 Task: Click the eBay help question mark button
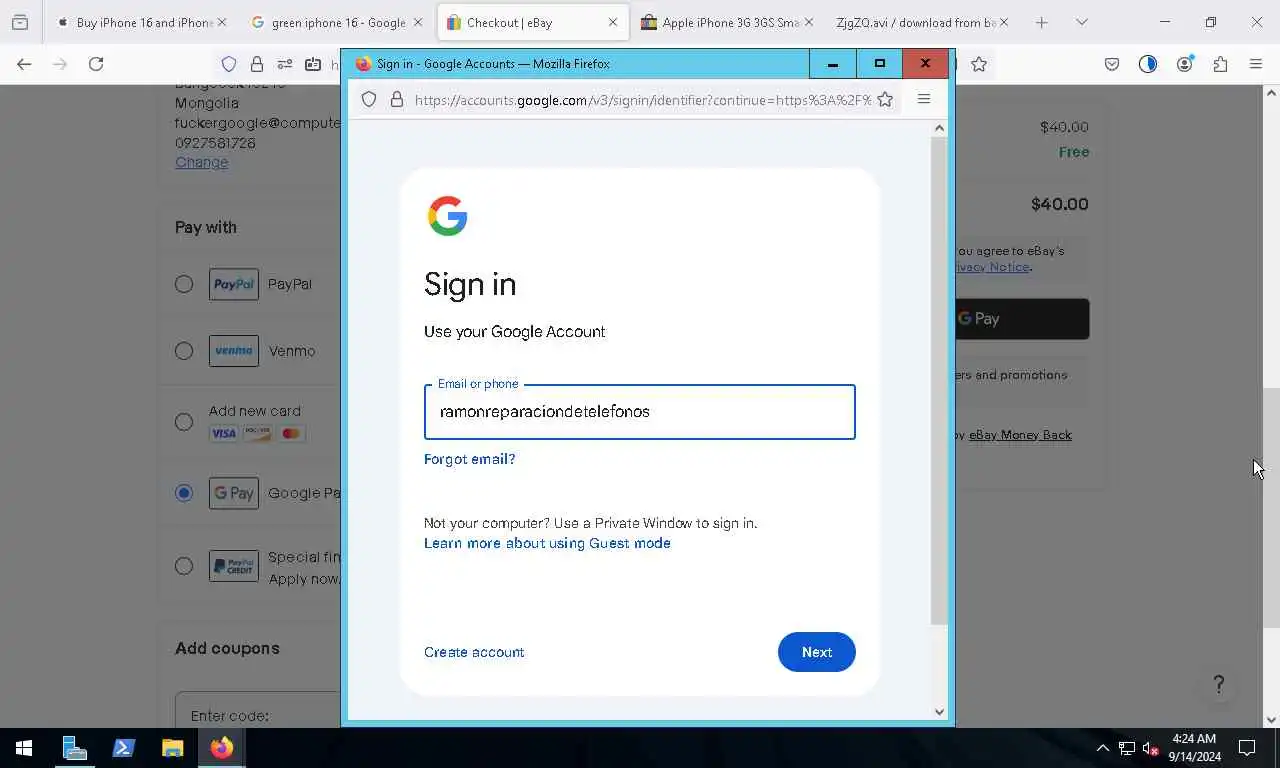click(x=1218, y=685)
